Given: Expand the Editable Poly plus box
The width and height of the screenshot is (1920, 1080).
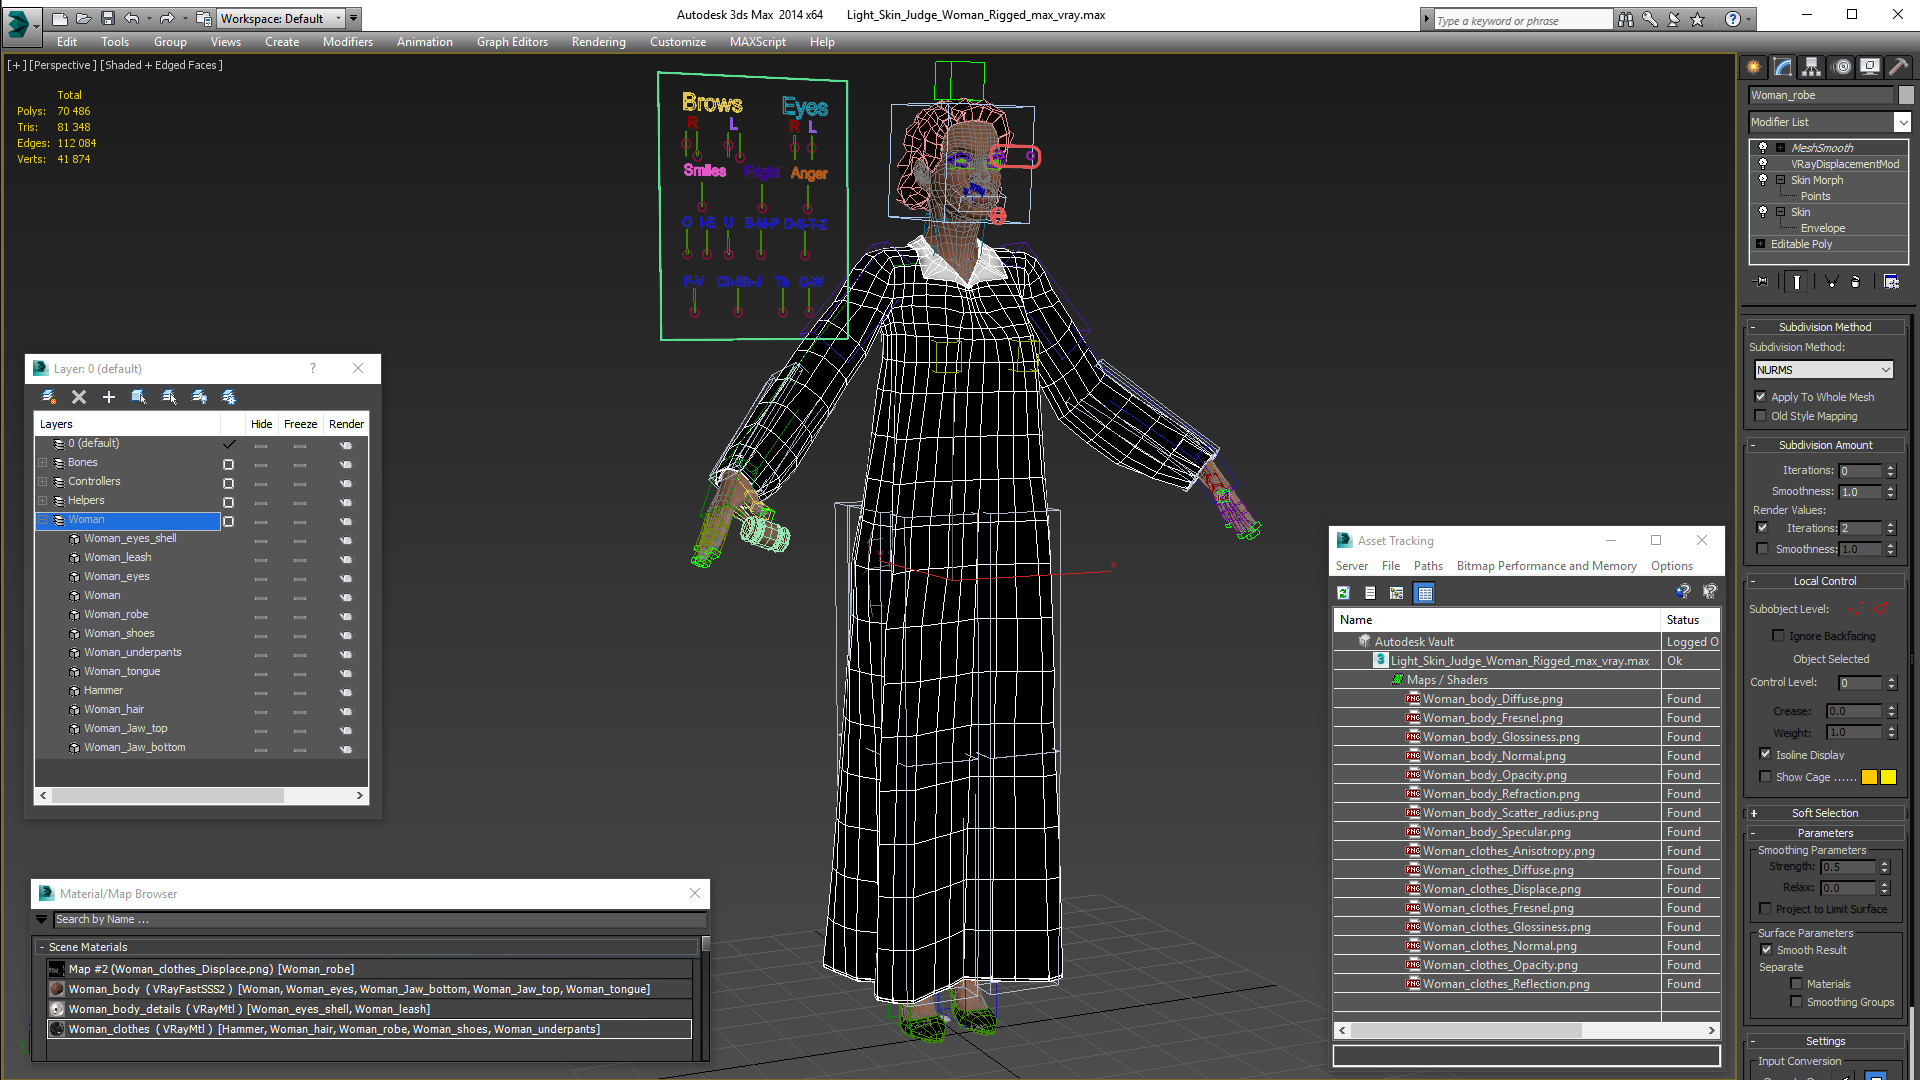Looking at the screenshot, I should point(1760,244).
